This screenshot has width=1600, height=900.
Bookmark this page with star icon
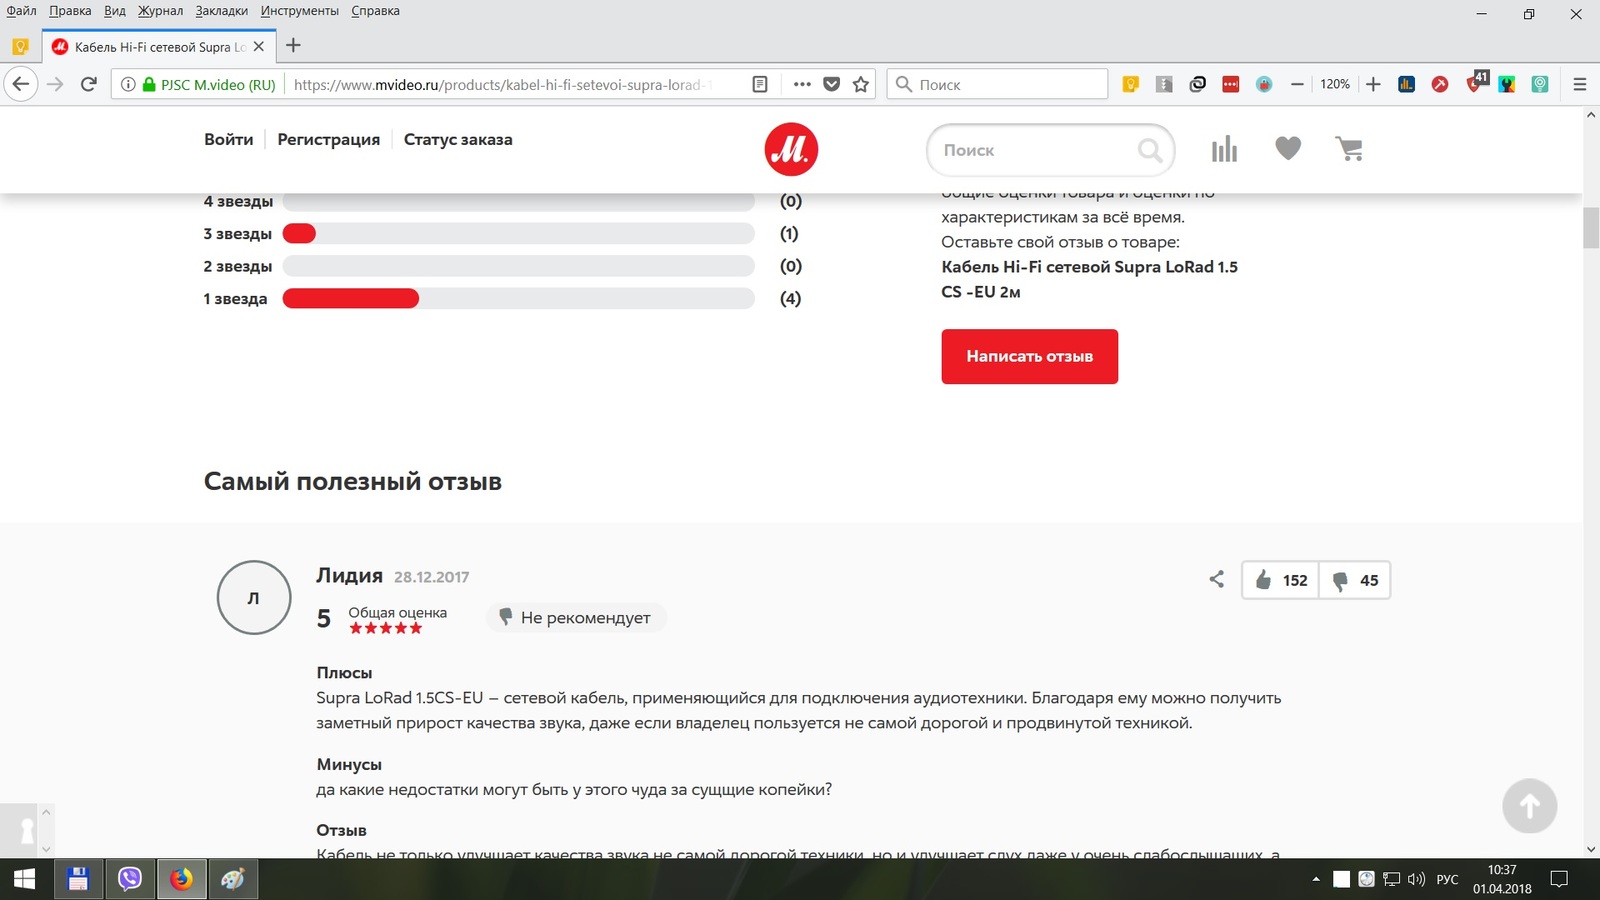pos(861,85)
